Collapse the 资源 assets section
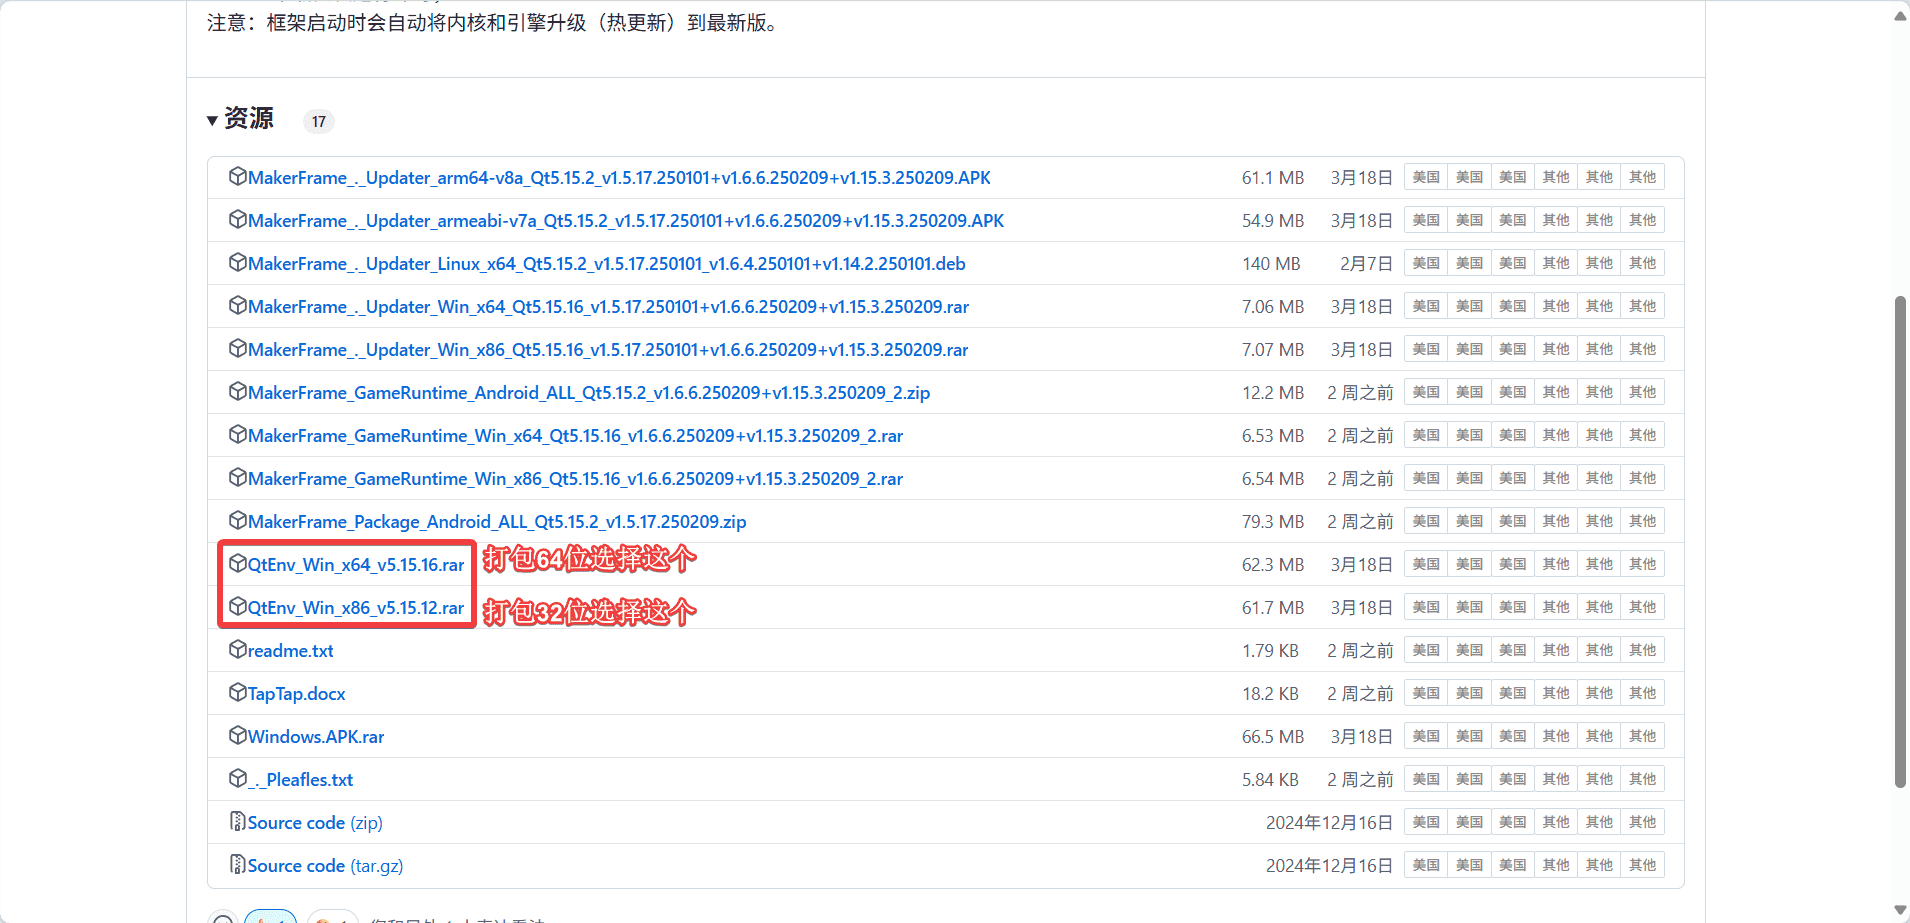 click(x=212, y=119)
